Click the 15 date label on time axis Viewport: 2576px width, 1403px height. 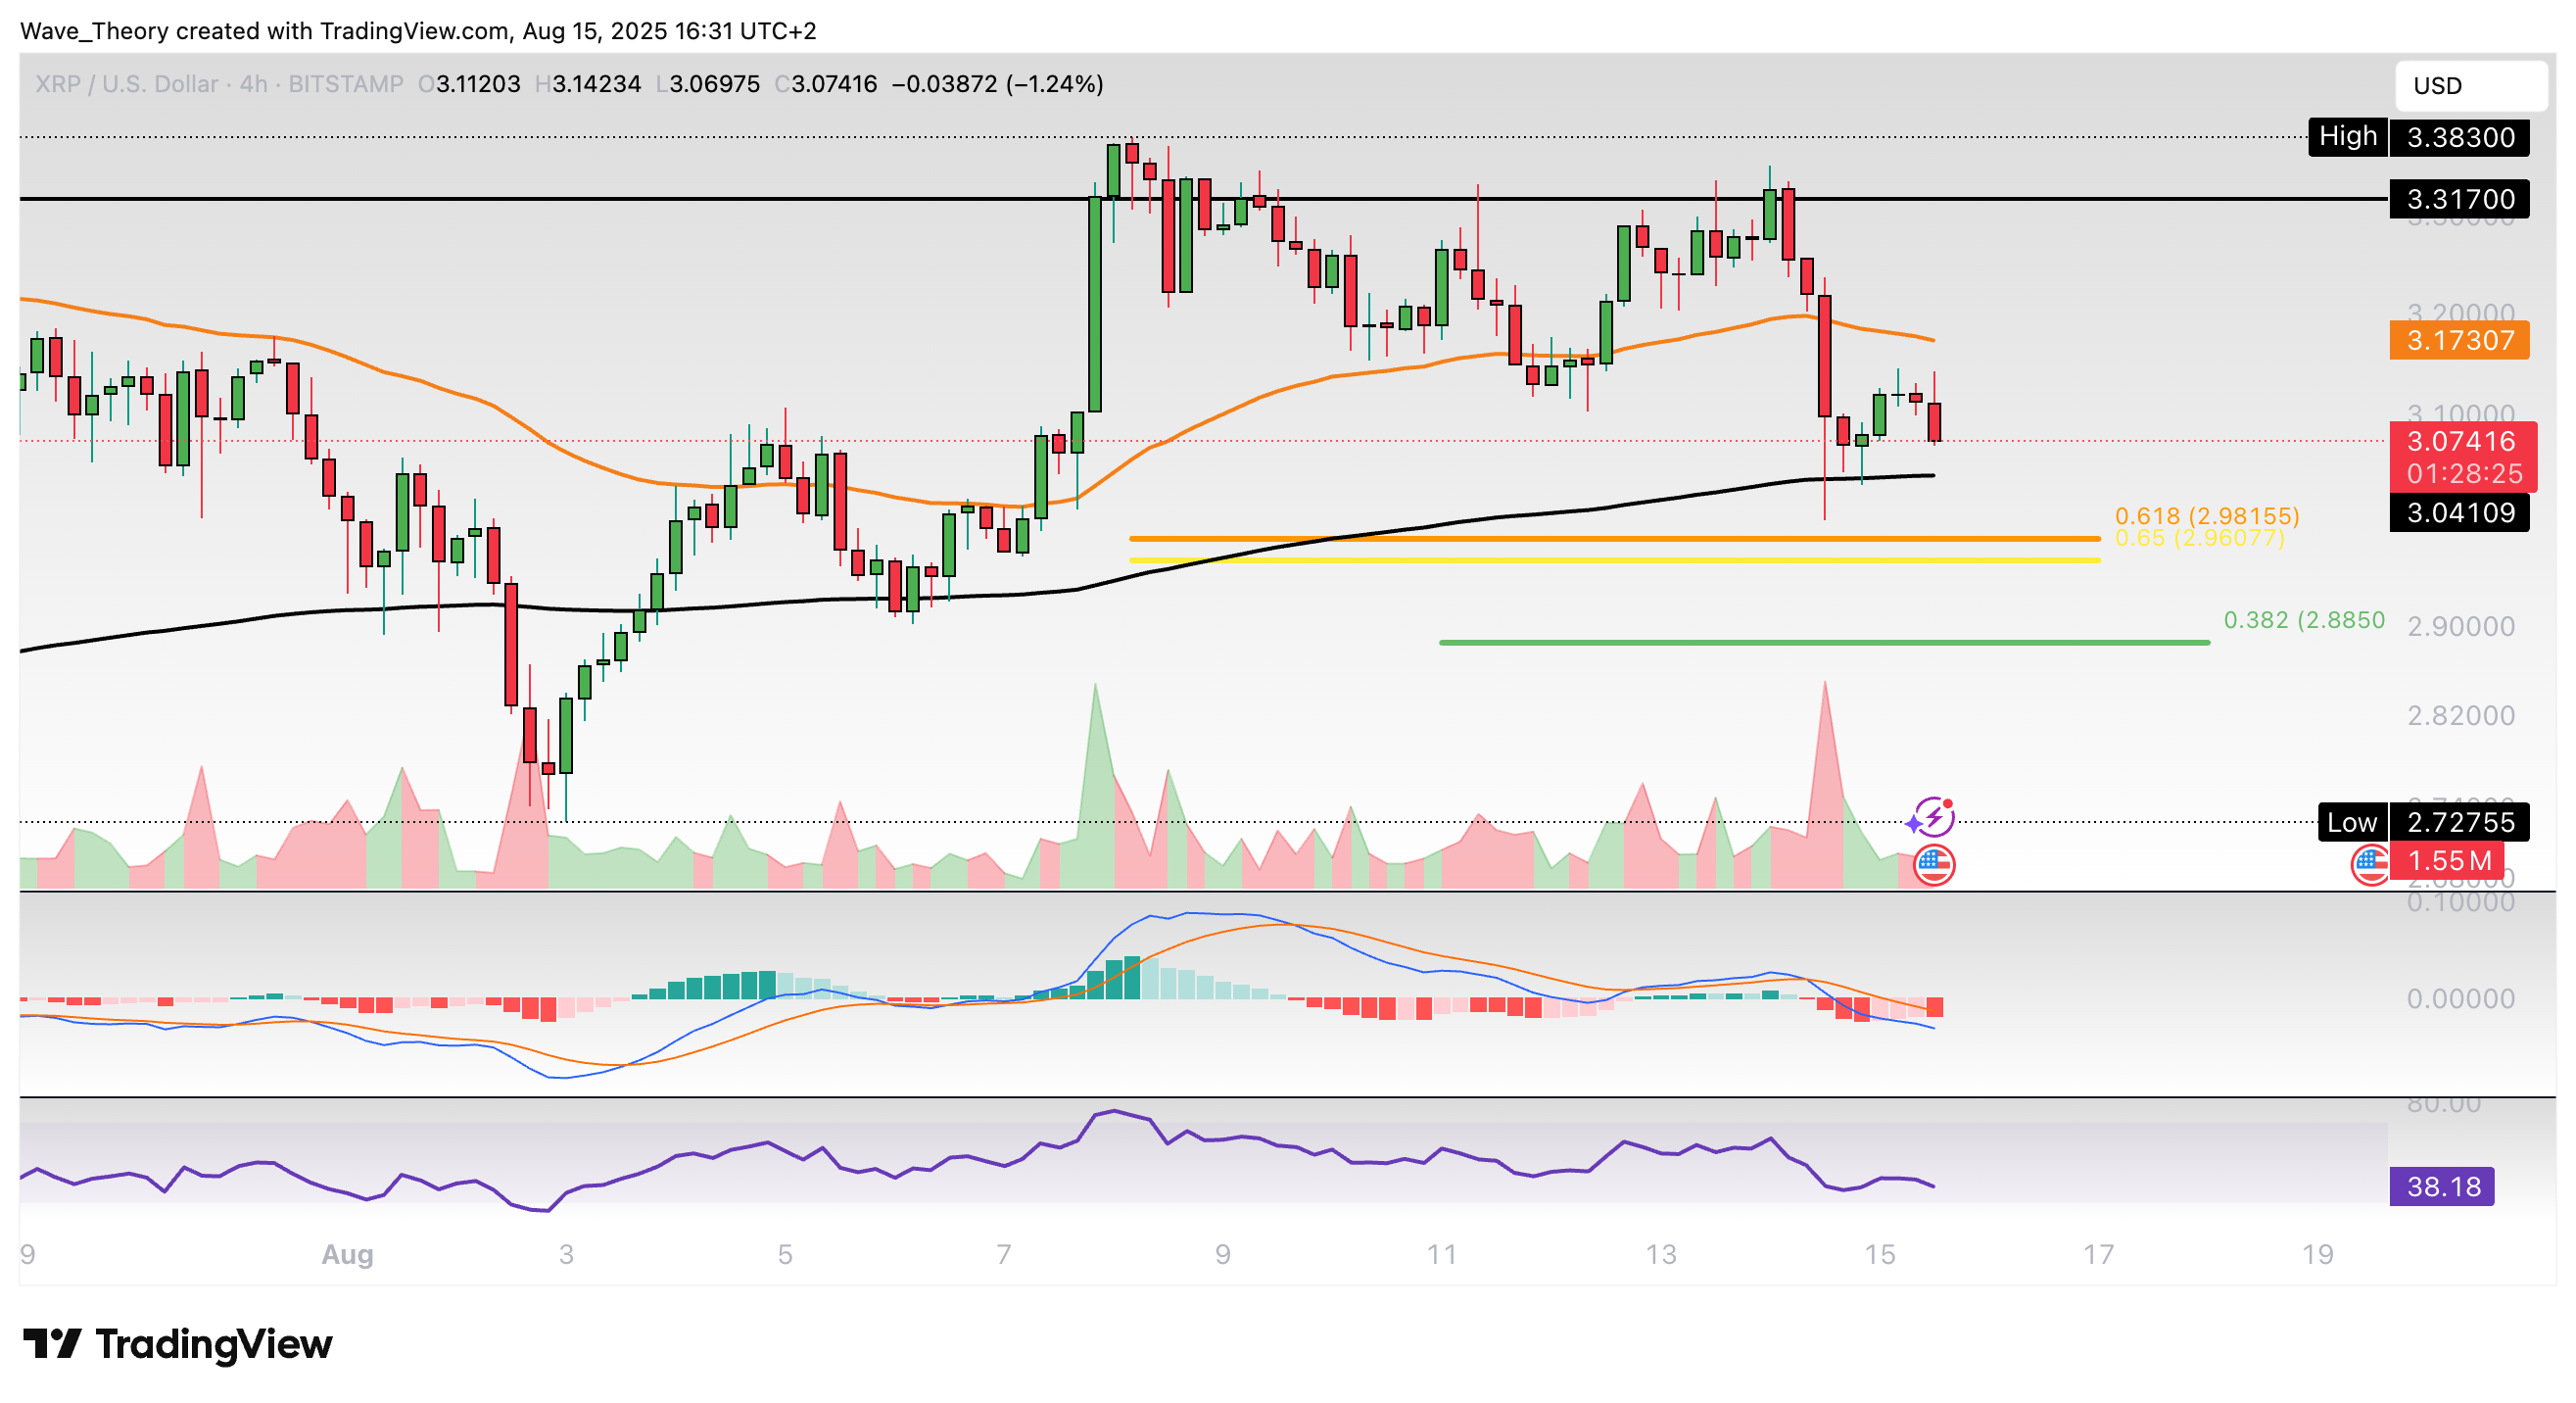[x=1879, y=1254]
